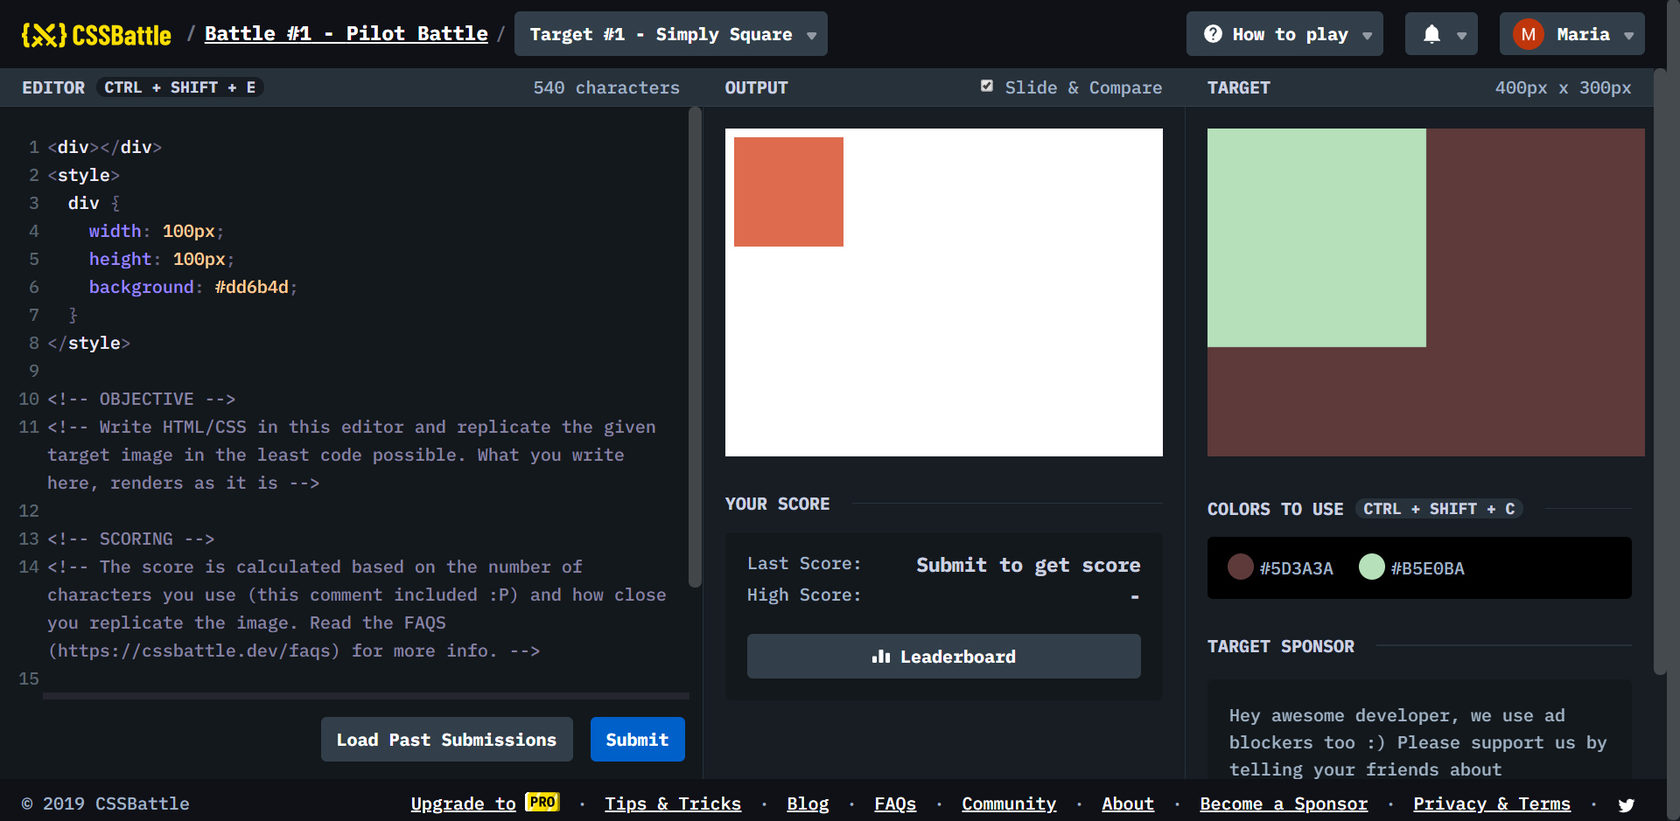The height and width of the screenshot is (821, 1680).
Task: Click the #5D3A3A hex code text
Action: tap(1296, 568)
